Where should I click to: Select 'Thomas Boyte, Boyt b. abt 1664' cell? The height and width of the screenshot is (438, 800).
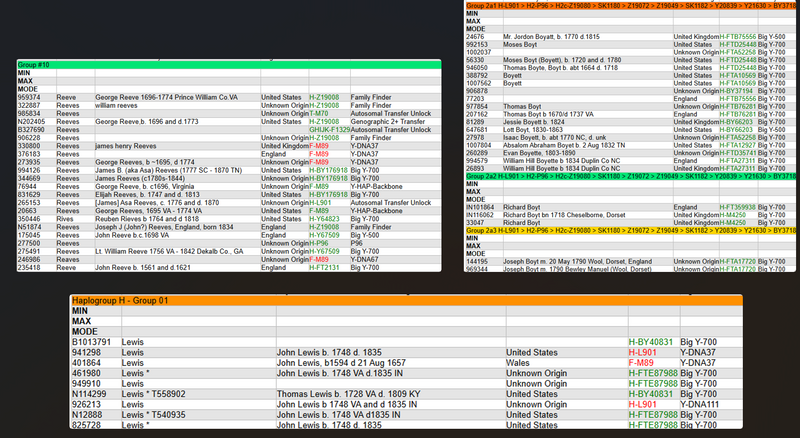560,67
